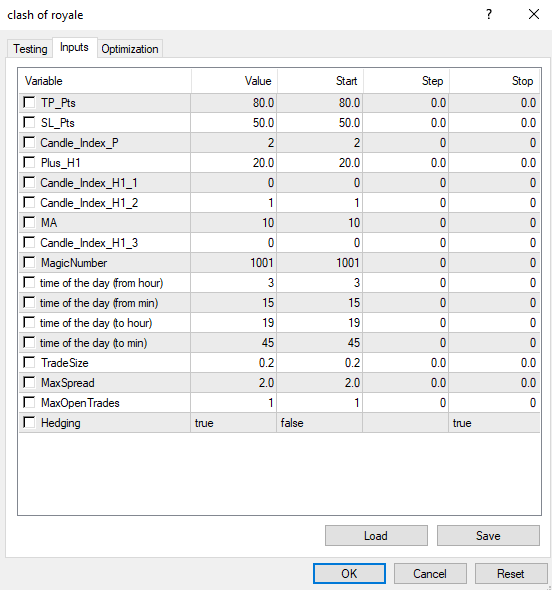Click MaxOpenTrades value cell 1
This screenshot has height=590, width=552.
[x=234, y=403]
